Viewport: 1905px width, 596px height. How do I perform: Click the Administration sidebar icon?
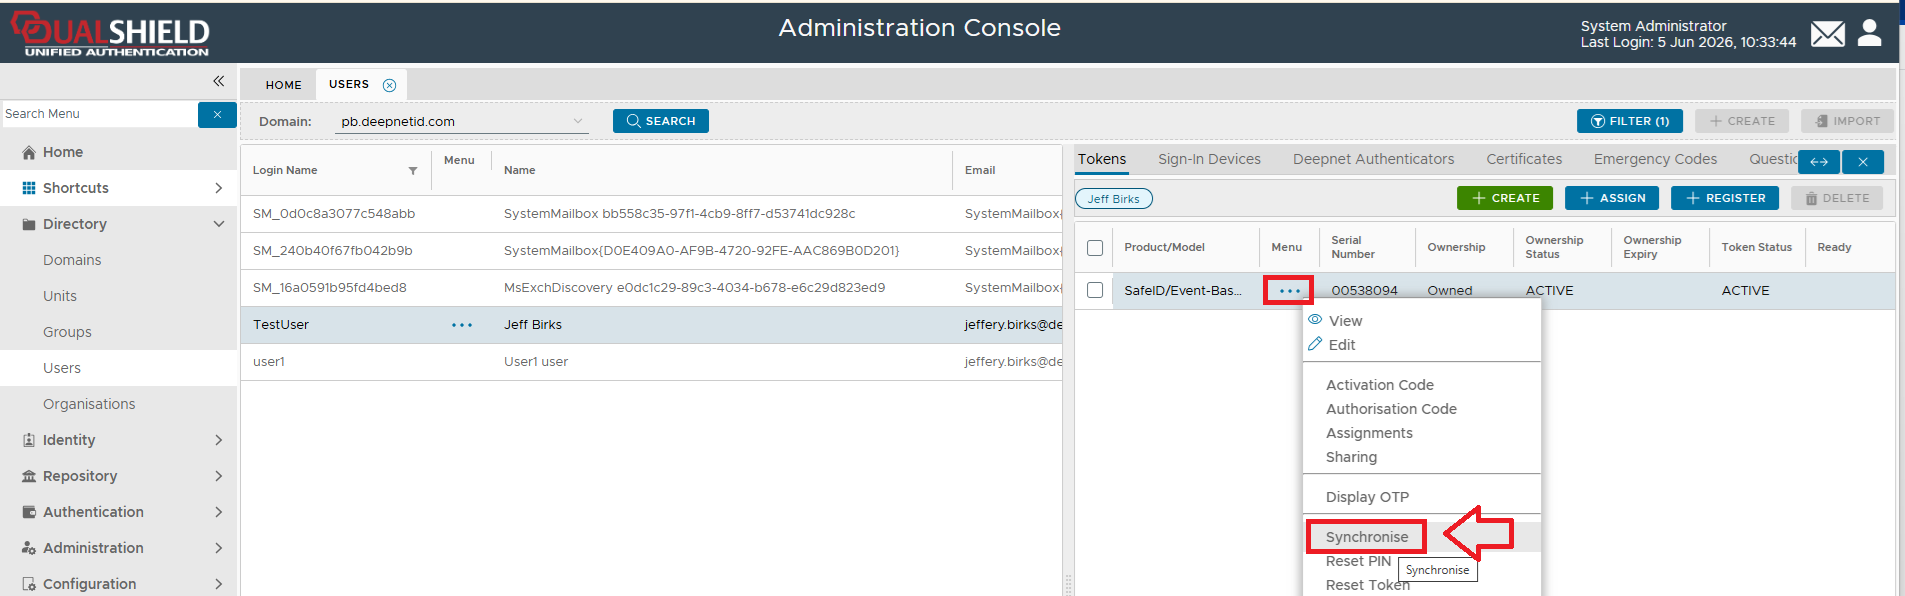click(29, 548)
